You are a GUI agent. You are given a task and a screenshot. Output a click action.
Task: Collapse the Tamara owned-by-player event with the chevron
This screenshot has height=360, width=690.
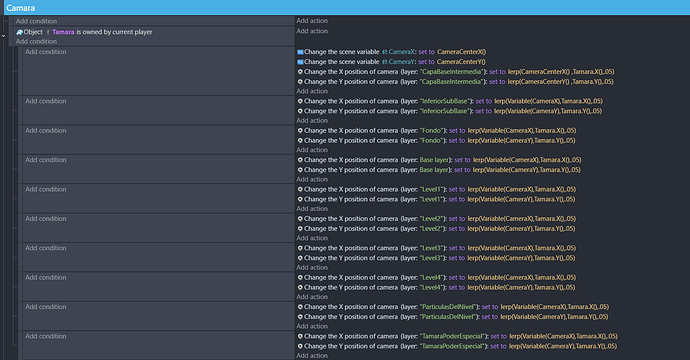point(4,36)
